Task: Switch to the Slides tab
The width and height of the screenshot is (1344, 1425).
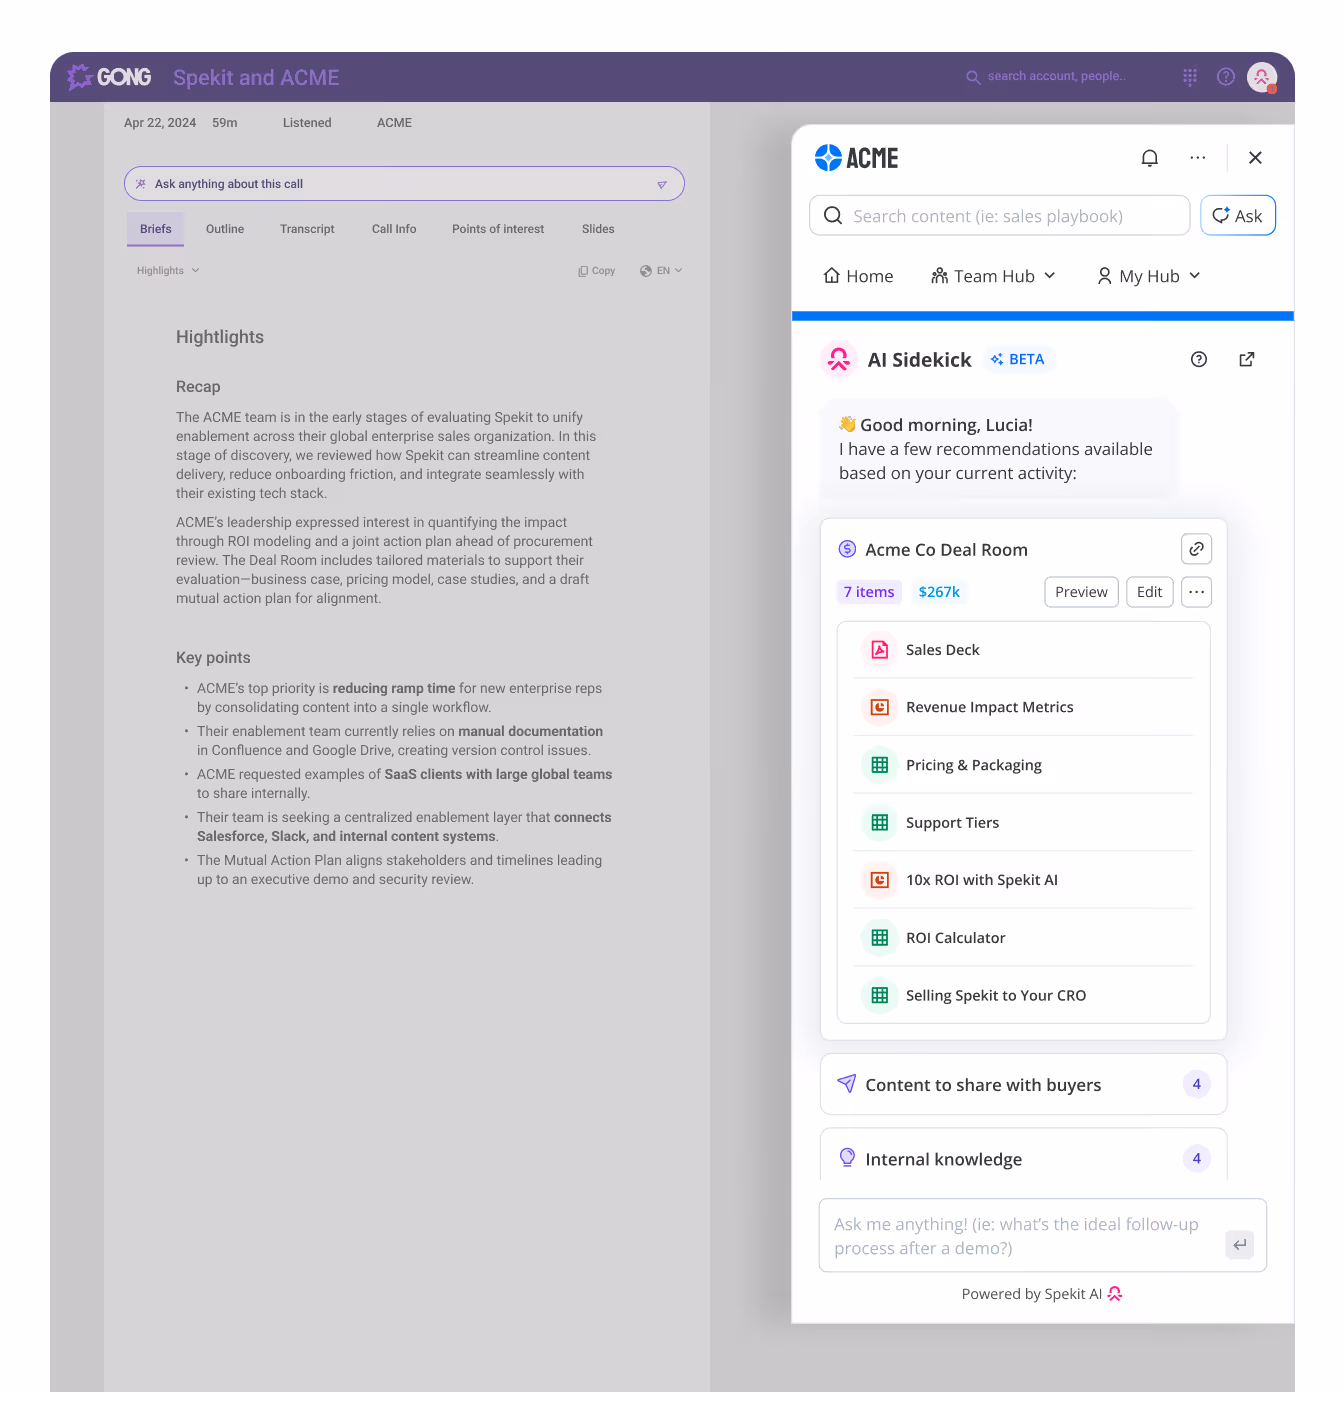Action: (x=598, y=229)
